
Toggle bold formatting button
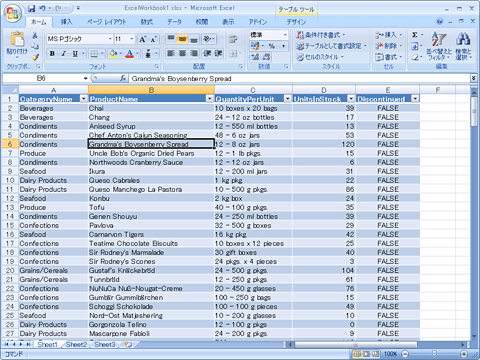tap(52, 53)
